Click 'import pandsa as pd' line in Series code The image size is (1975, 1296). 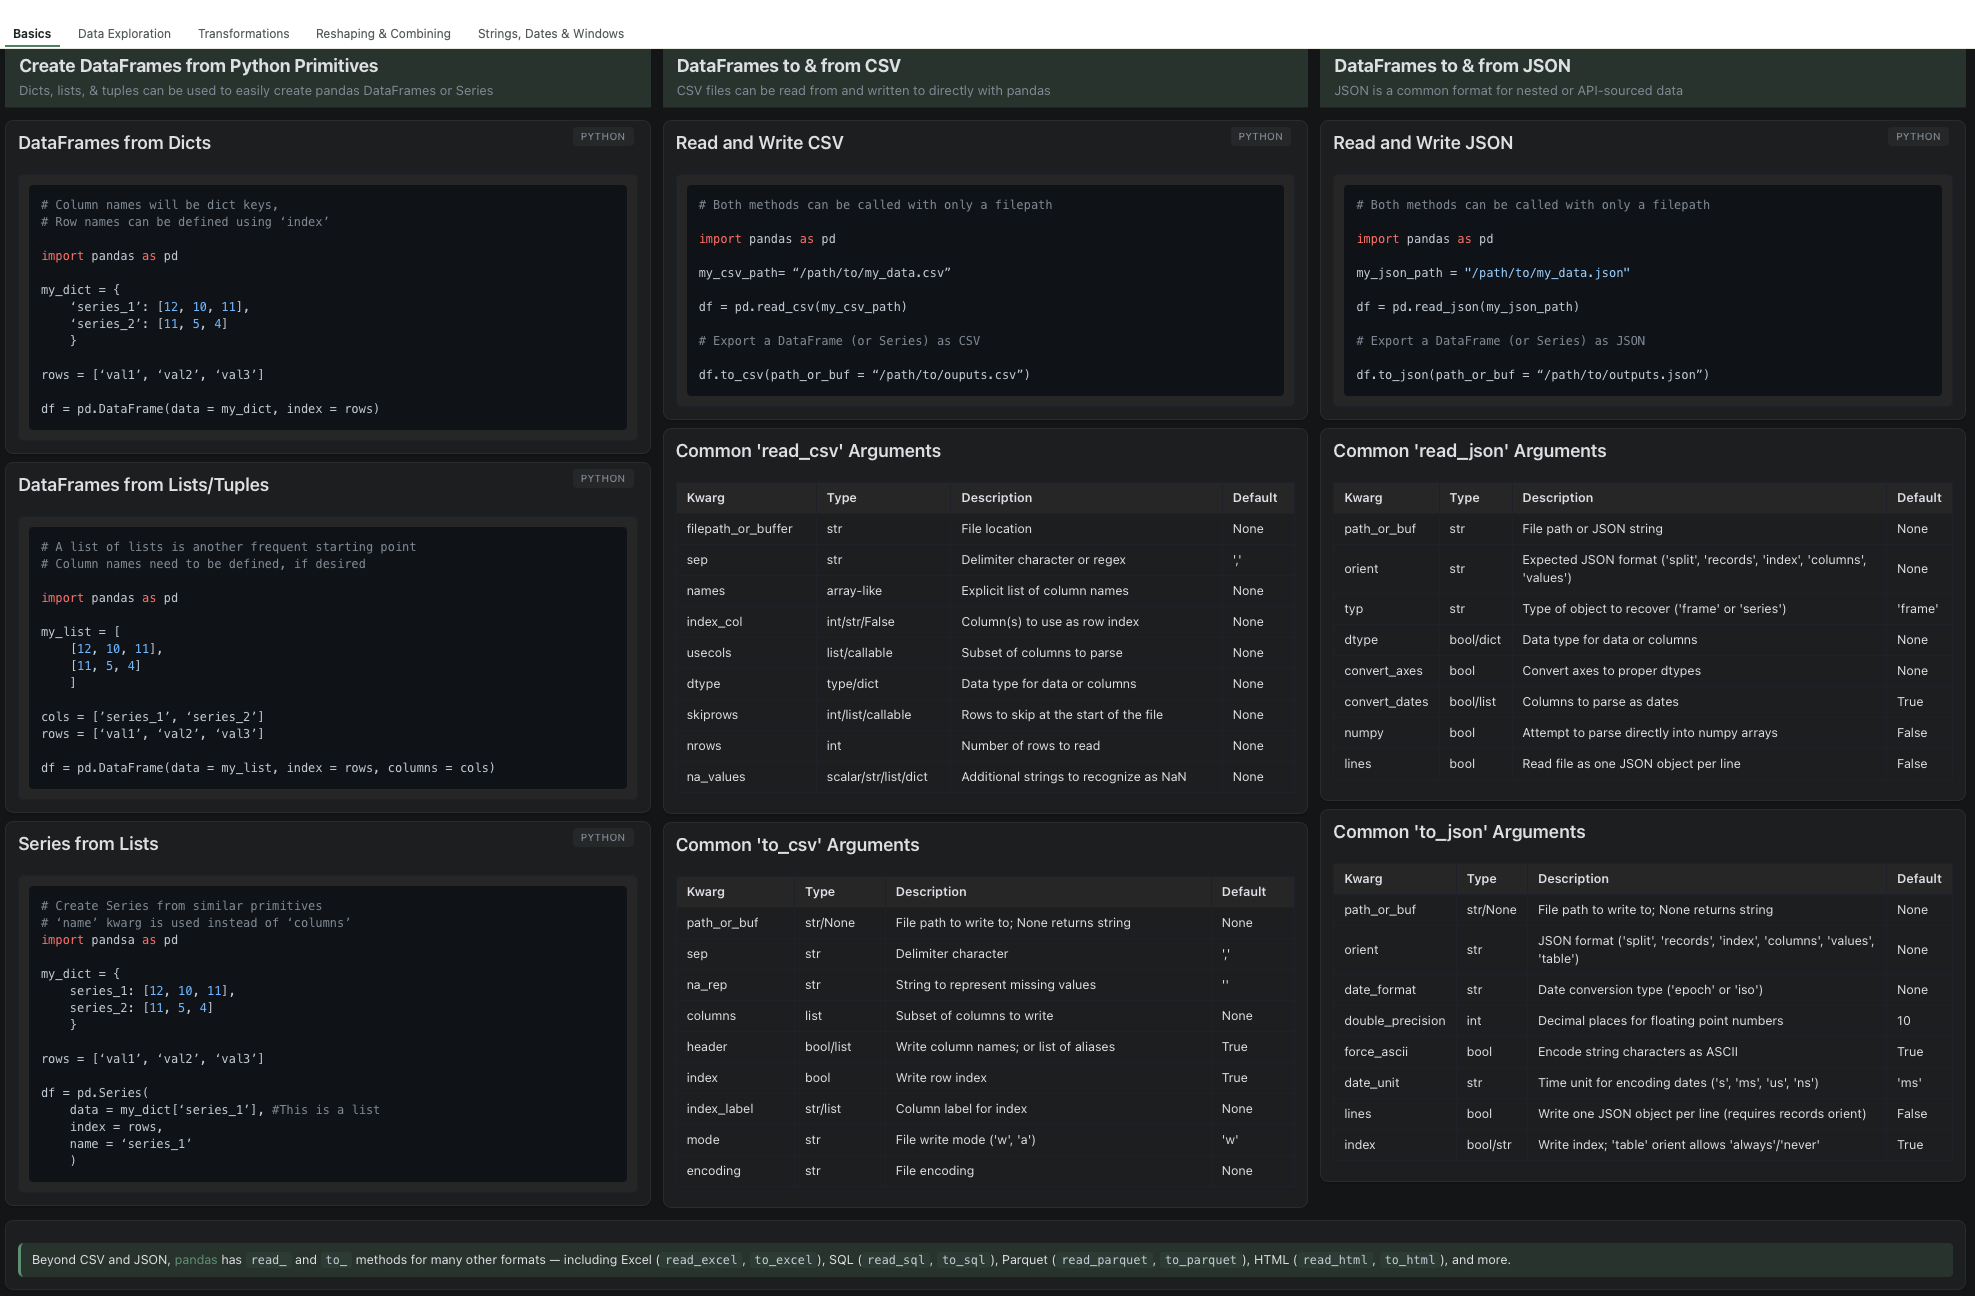pyautogui.click(x=109, y=940)
